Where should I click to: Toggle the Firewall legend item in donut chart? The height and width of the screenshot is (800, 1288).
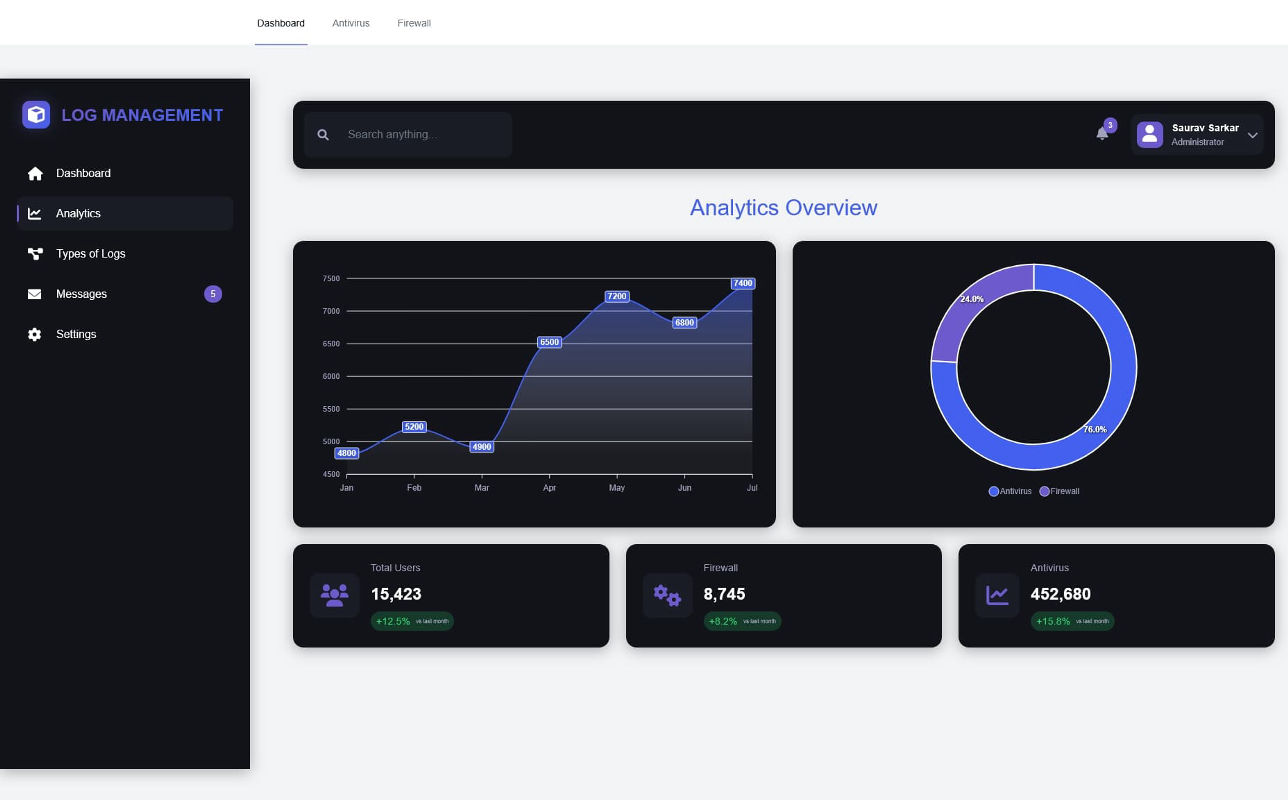[x=1060, y=491]
